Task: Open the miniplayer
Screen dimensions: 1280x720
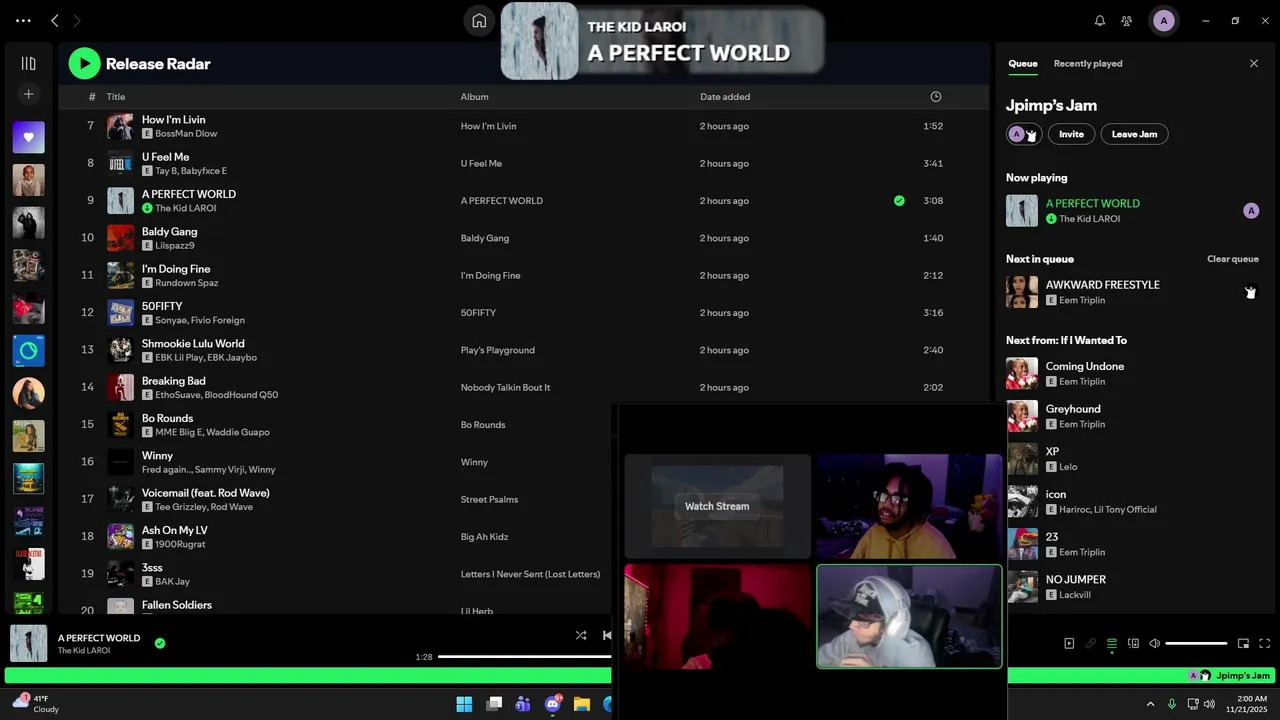Action: 1243,644
